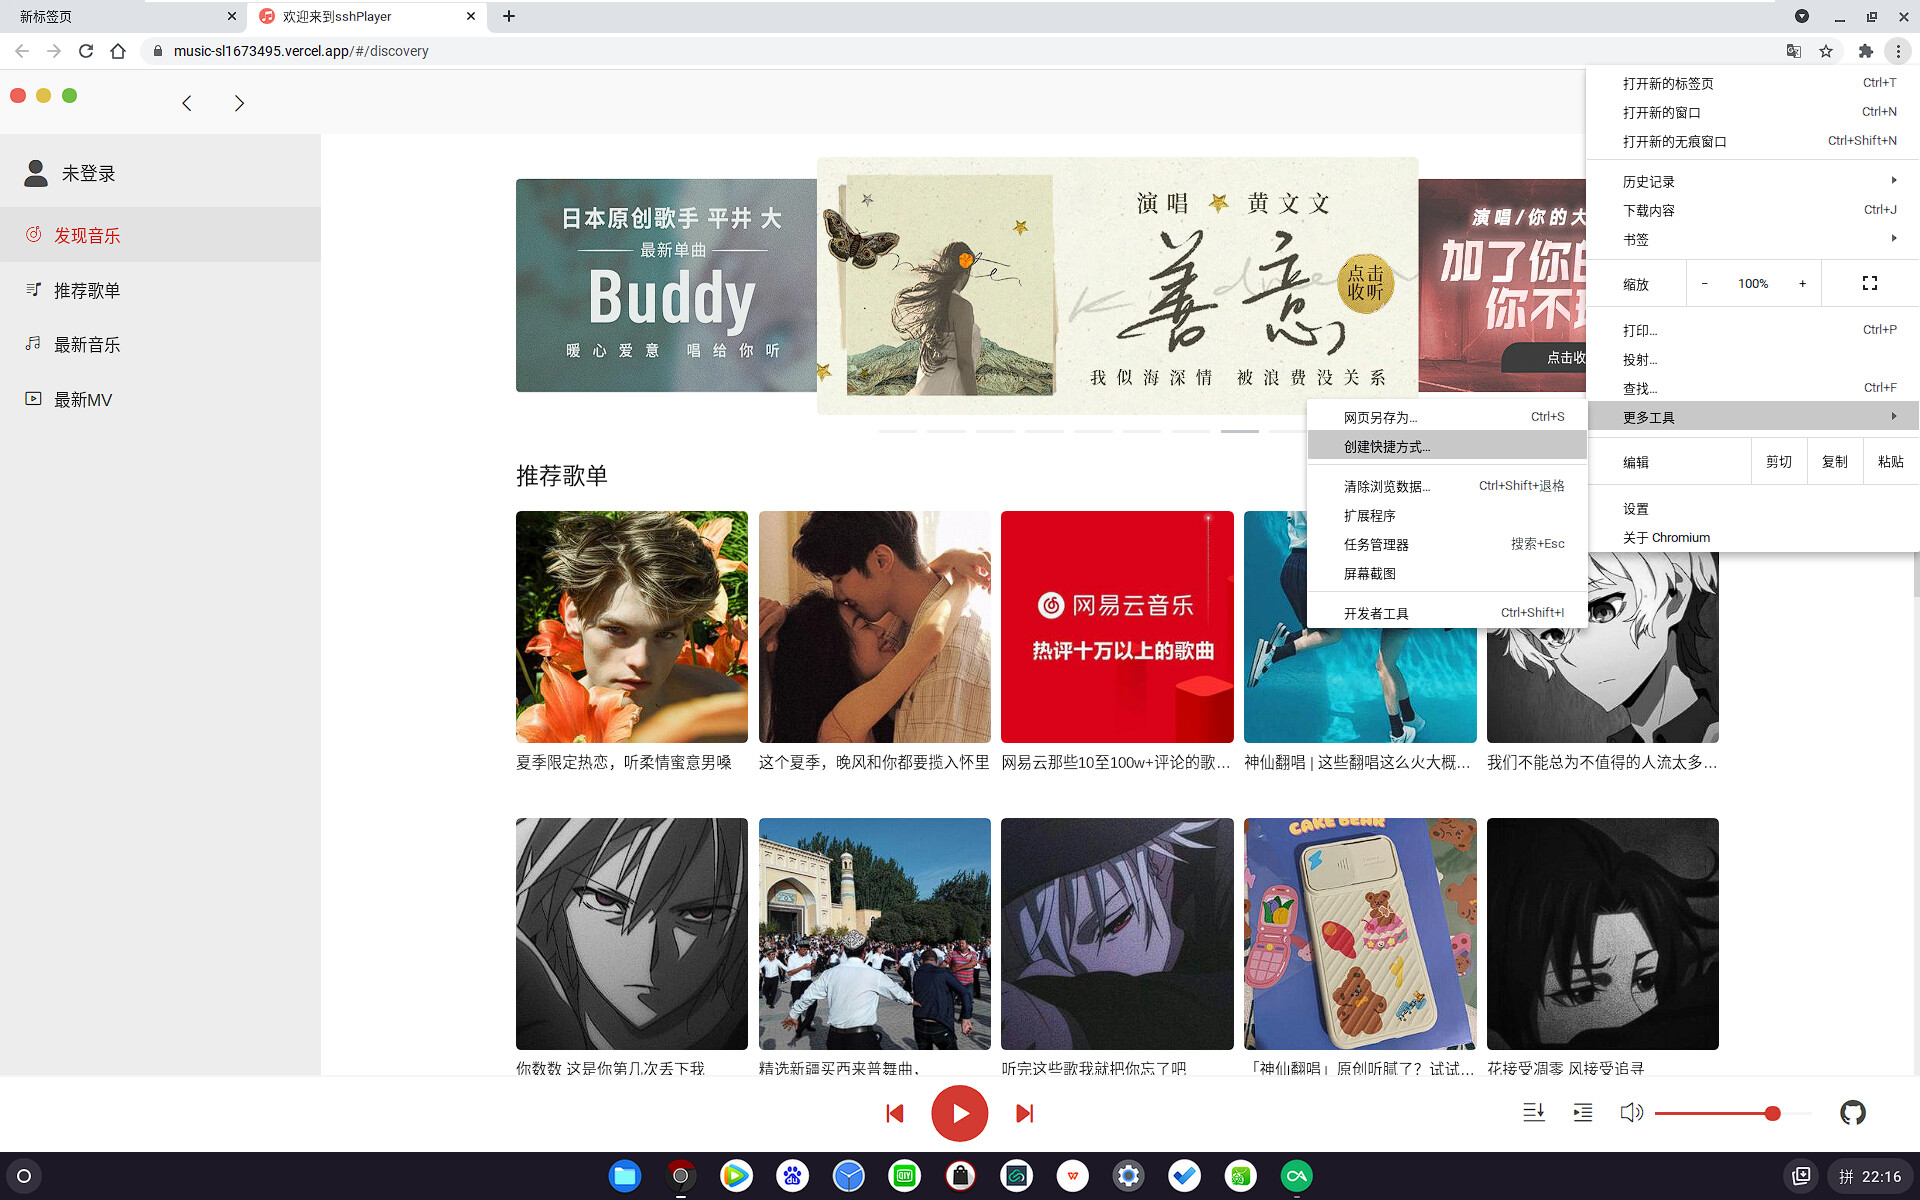Open 最新音乐 in the sidebar
Image resolution: width=1920 pixels, height=1200 pixels.
[160, 345]
